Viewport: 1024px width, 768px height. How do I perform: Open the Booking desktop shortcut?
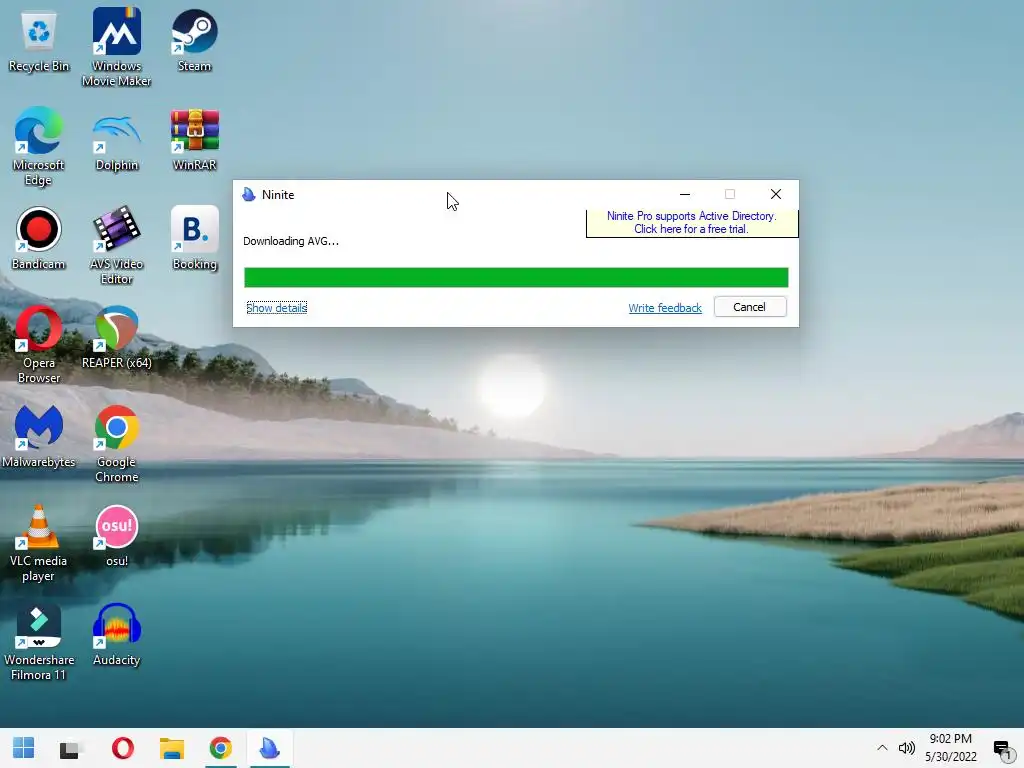pyautogui.click(x=194, y=238)
